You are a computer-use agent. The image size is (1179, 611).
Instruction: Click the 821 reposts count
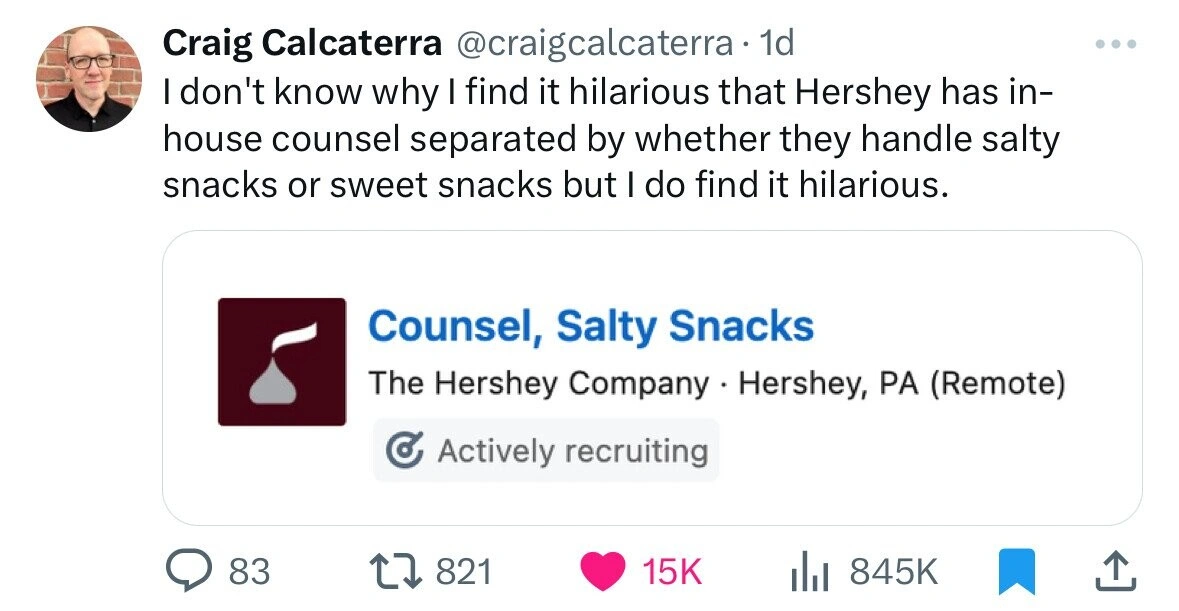coord(465,571)
